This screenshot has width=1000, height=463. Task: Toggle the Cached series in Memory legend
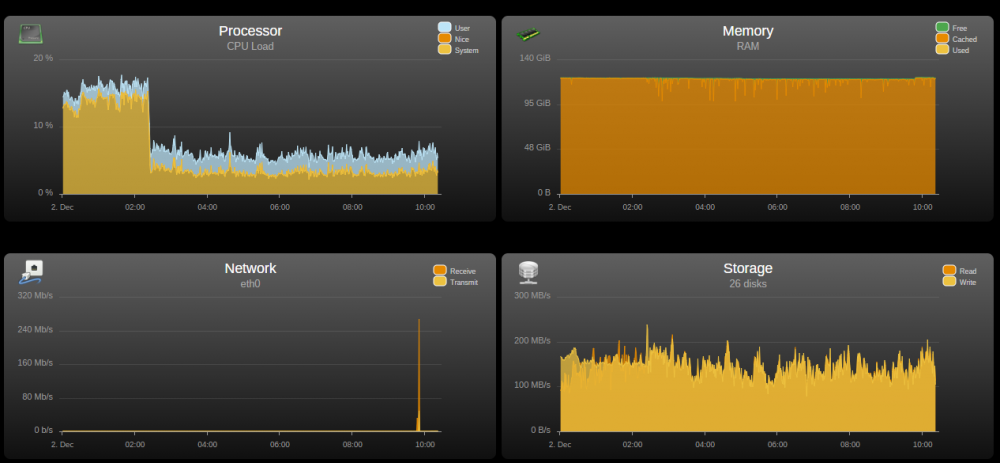[x=956, y=39]
